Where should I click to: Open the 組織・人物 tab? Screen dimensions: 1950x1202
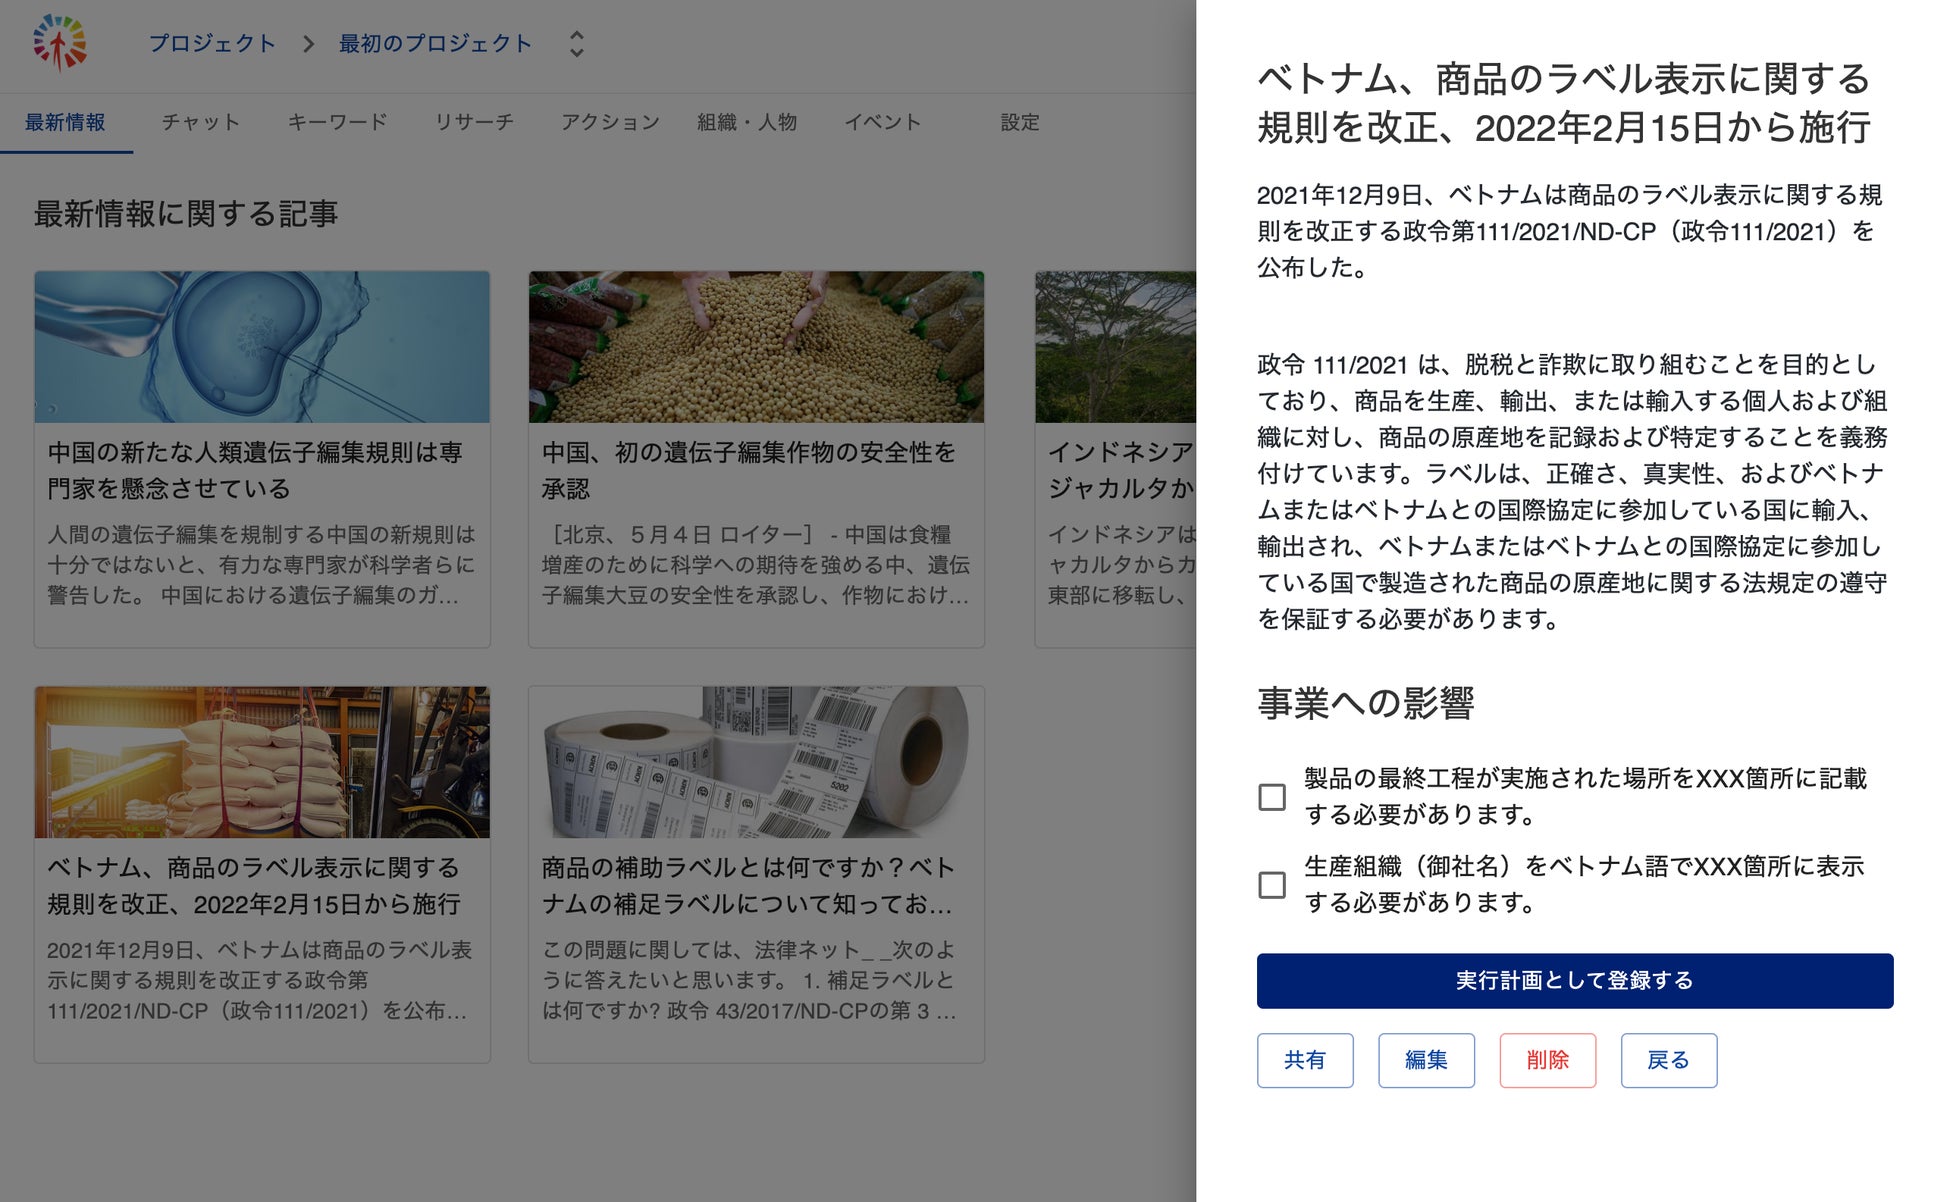(747, 122)
